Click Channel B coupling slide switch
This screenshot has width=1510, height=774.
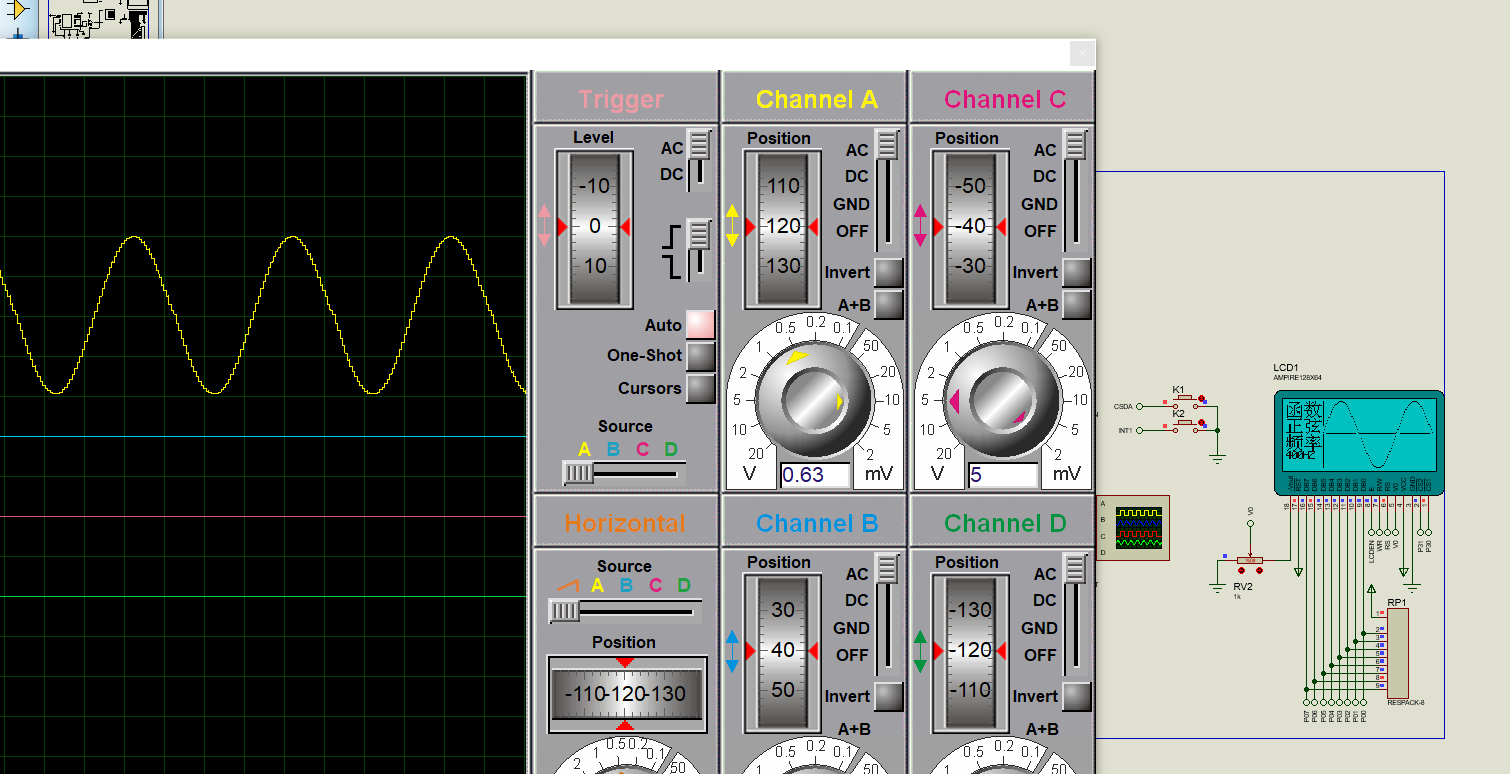(x=887, y=615)
